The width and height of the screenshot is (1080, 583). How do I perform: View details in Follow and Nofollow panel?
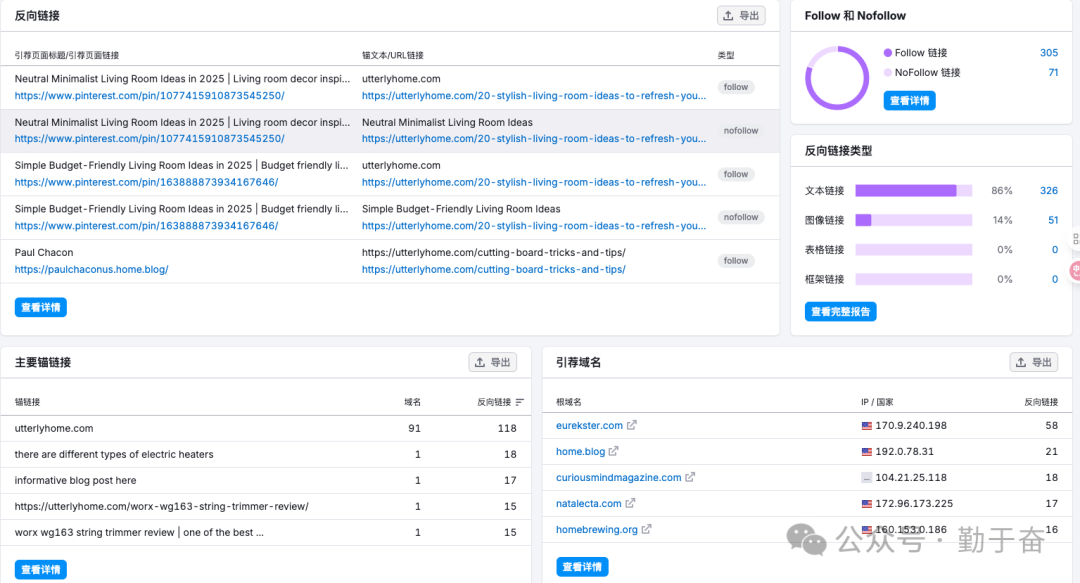(909, 101)
